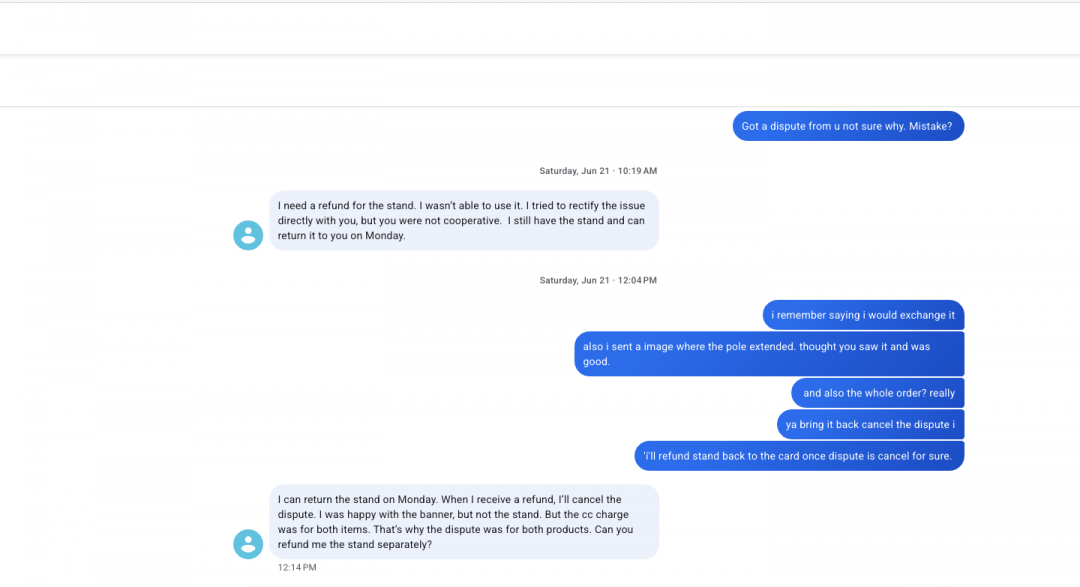Select the "i'll refund stand back to the card" bubble

click(799, 456)
